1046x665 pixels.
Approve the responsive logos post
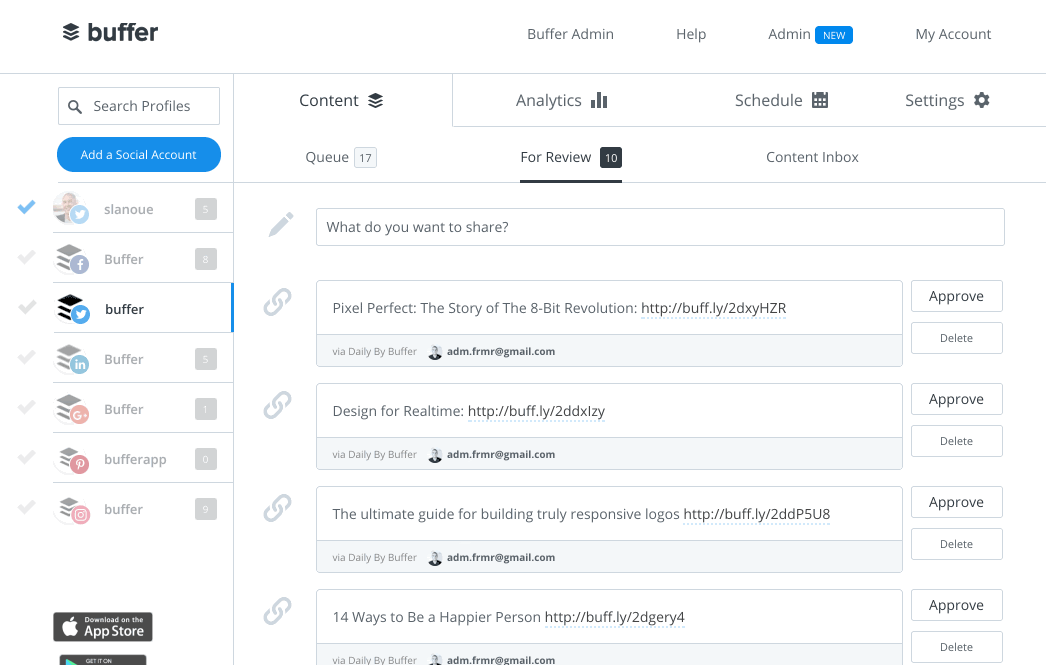[957, 502]
